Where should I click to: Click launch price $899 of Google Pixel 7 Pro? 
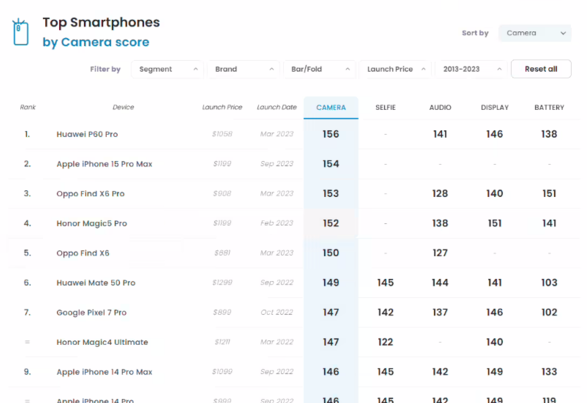222,312
